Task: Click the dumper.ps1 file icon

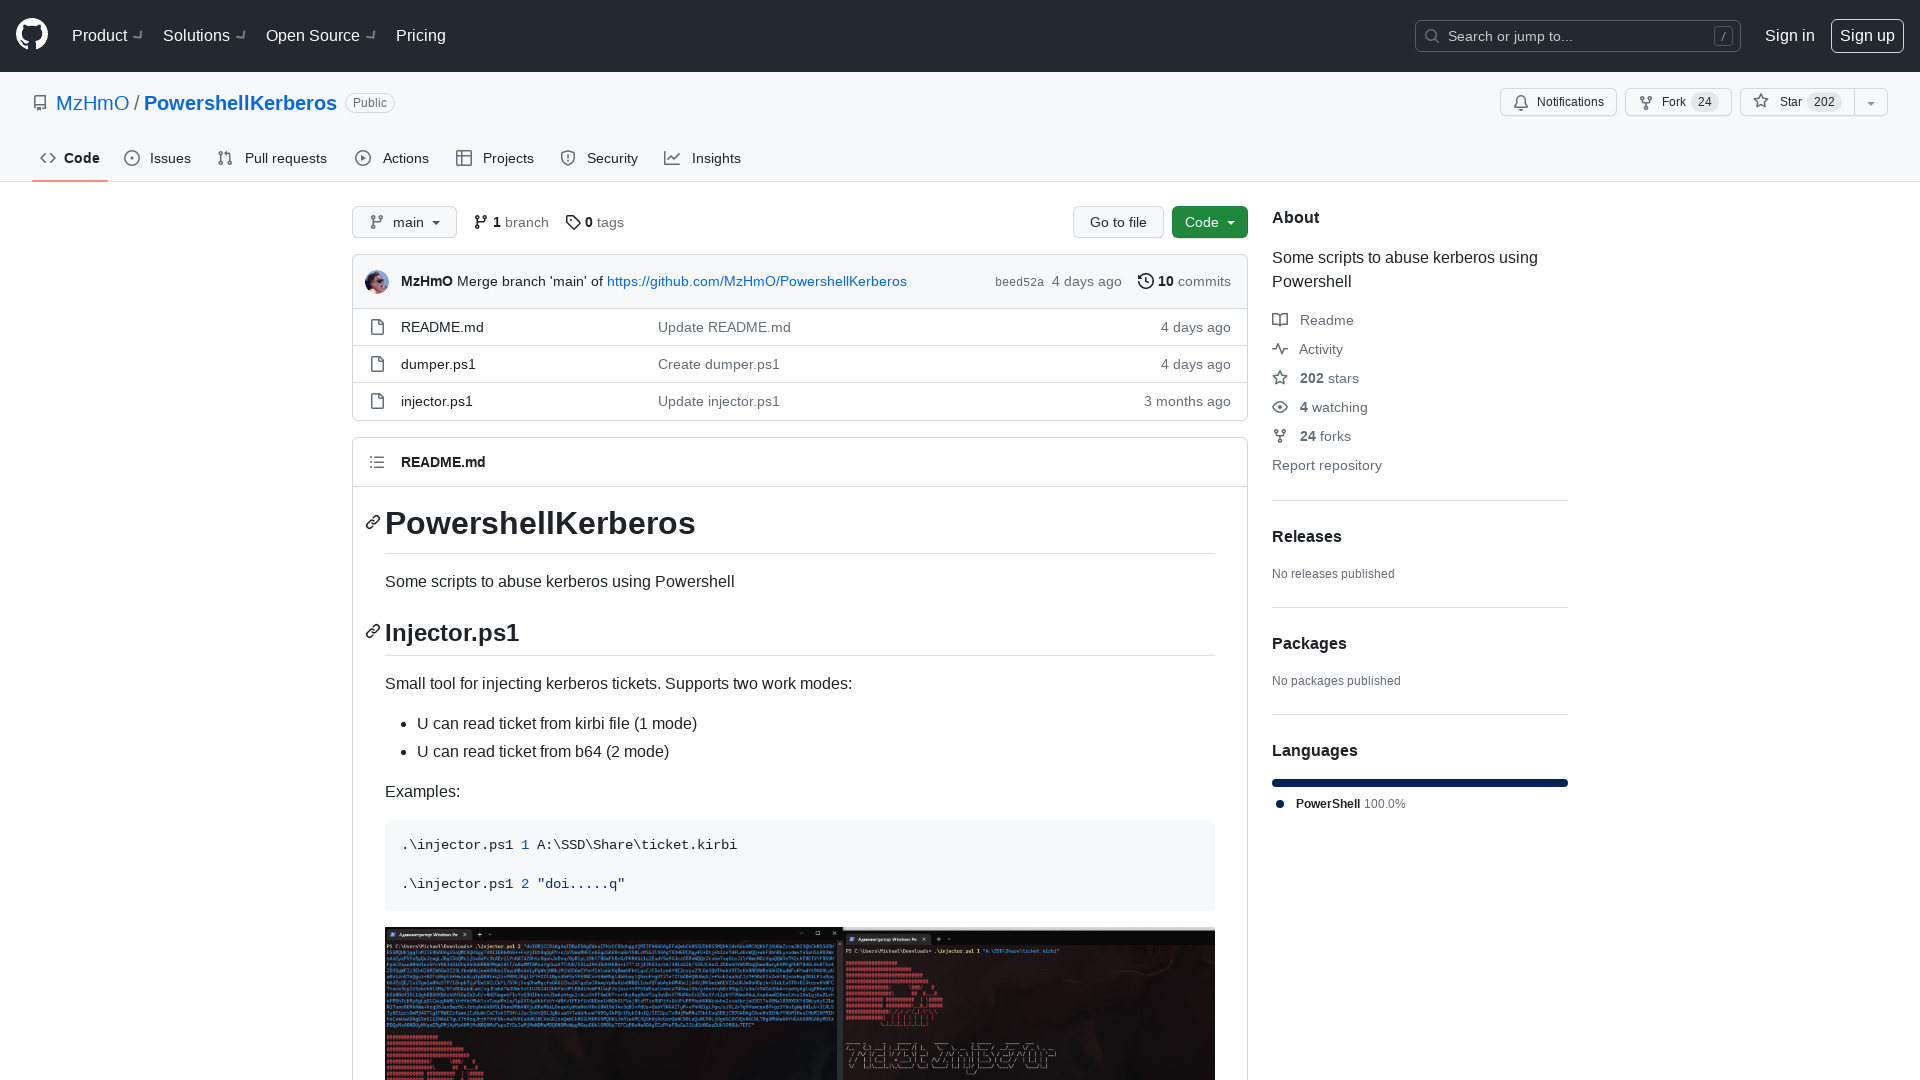Action: 377,364
